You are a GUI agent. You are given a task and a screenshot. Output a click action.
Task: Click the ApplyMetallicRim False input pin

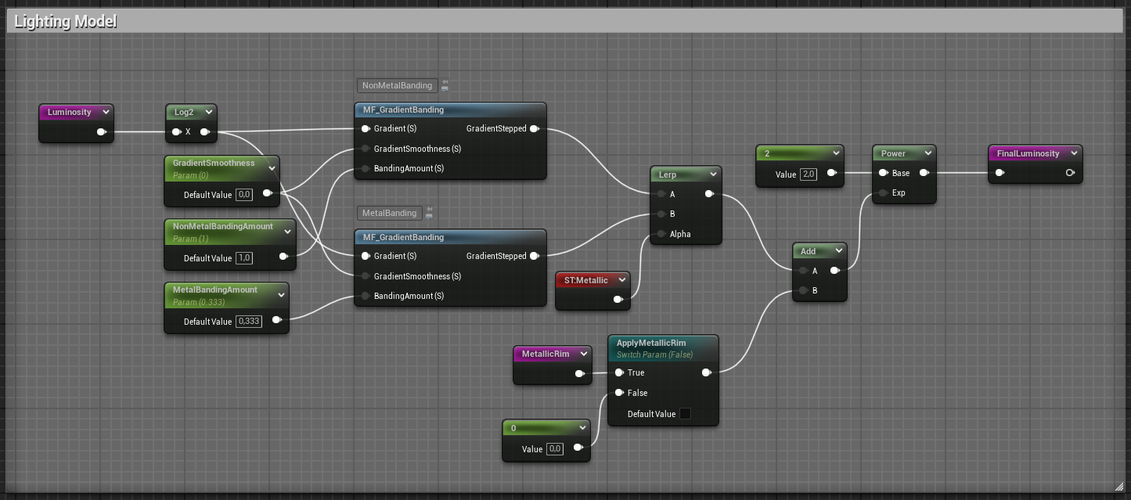[619, 393]
